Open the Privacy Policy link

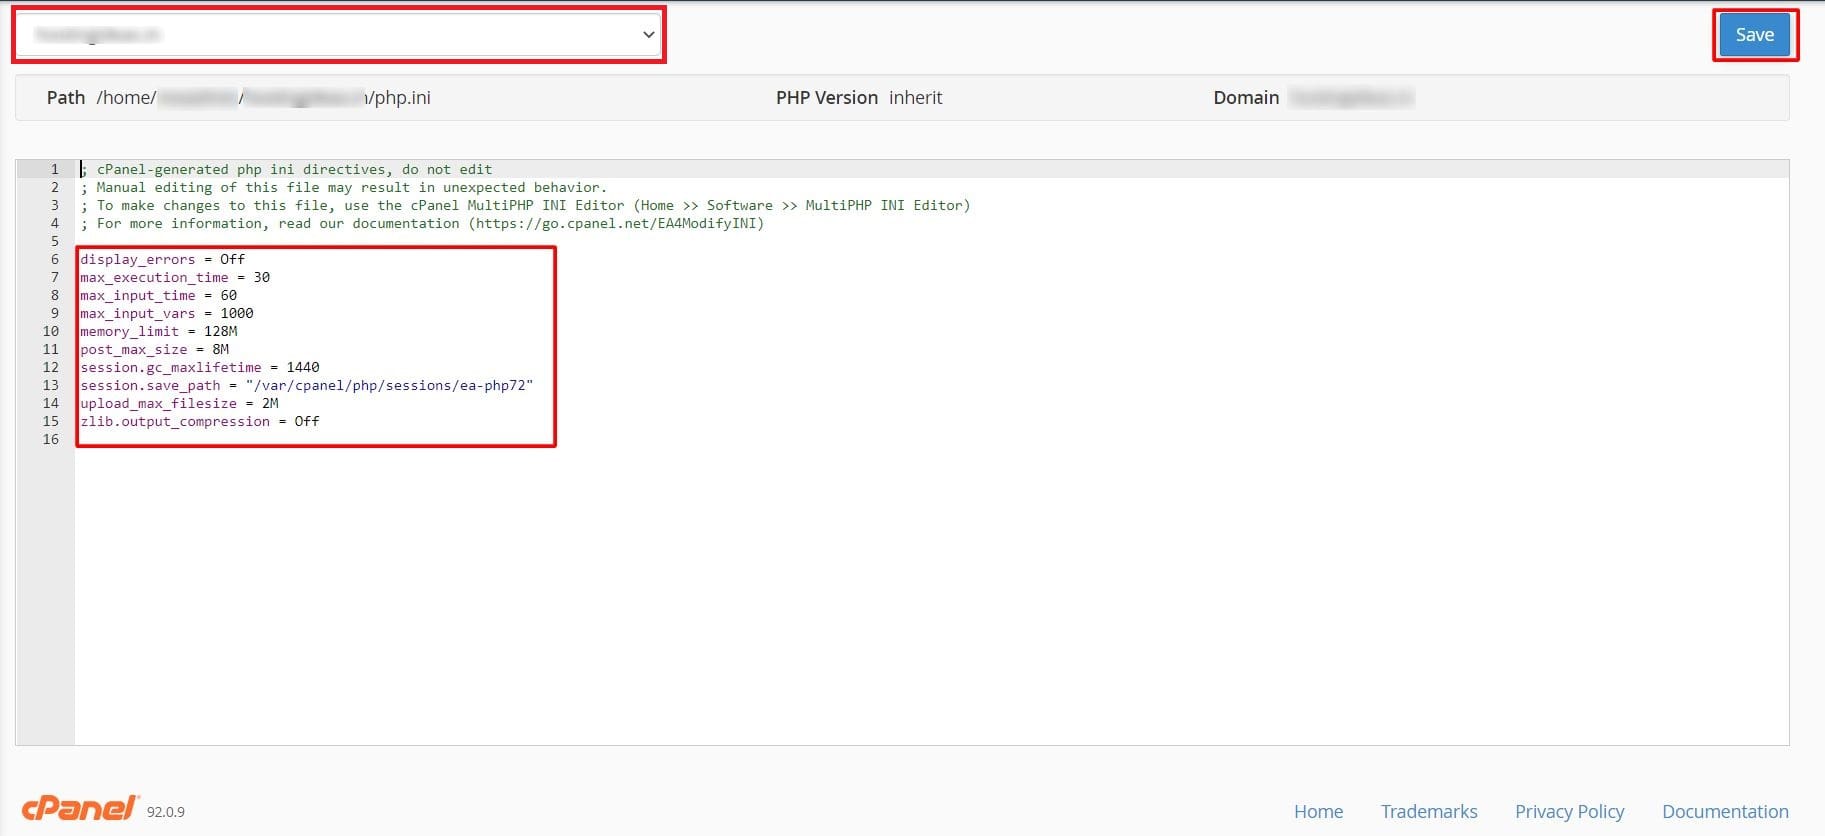[x=1569, y=812]
